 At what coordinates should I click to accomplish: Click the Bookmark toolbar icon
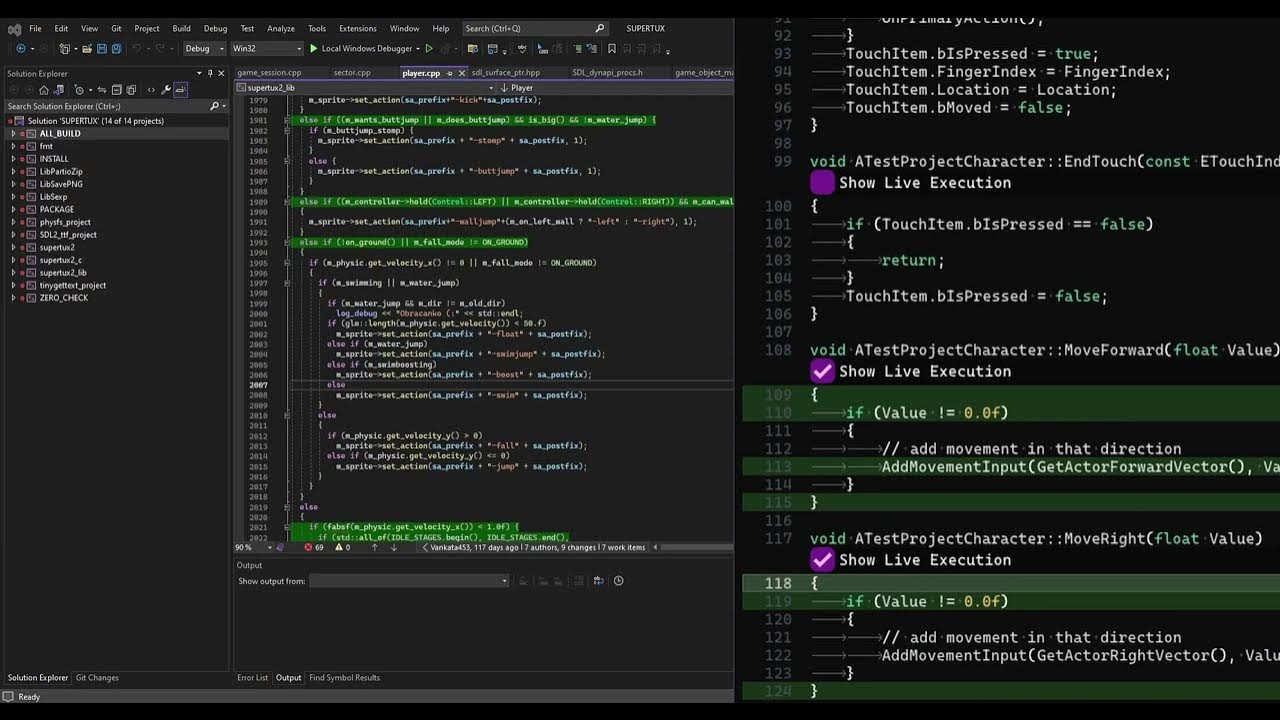coord(612,49)
